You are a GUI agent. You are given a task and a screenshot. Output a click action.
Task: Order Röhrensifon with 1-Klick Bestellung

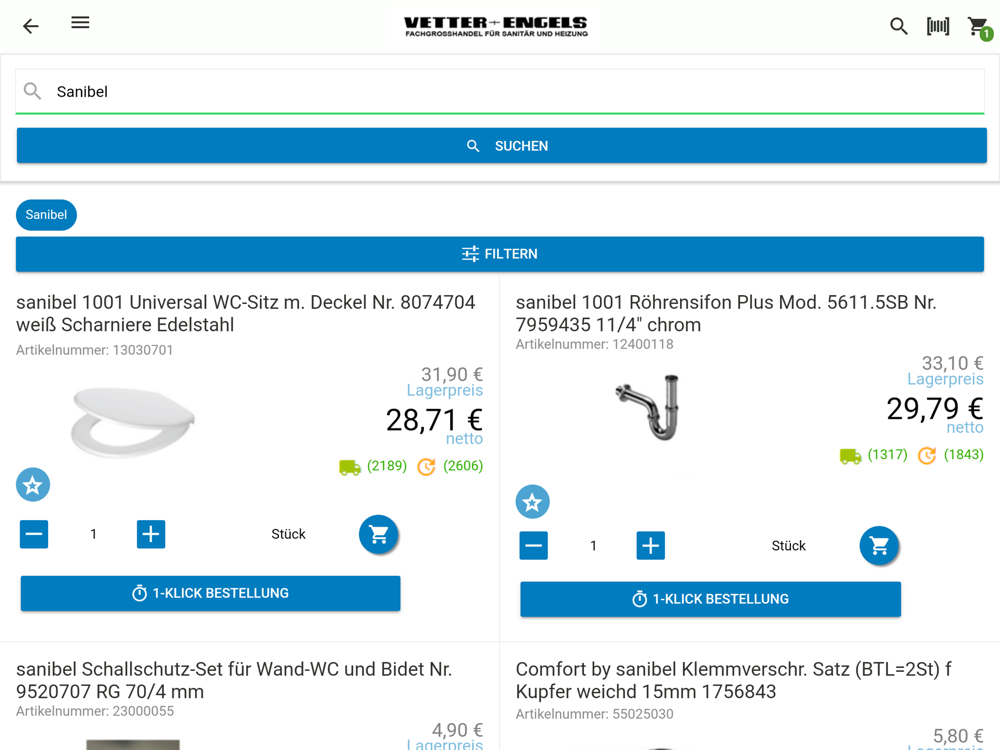[x=710, y=599]
